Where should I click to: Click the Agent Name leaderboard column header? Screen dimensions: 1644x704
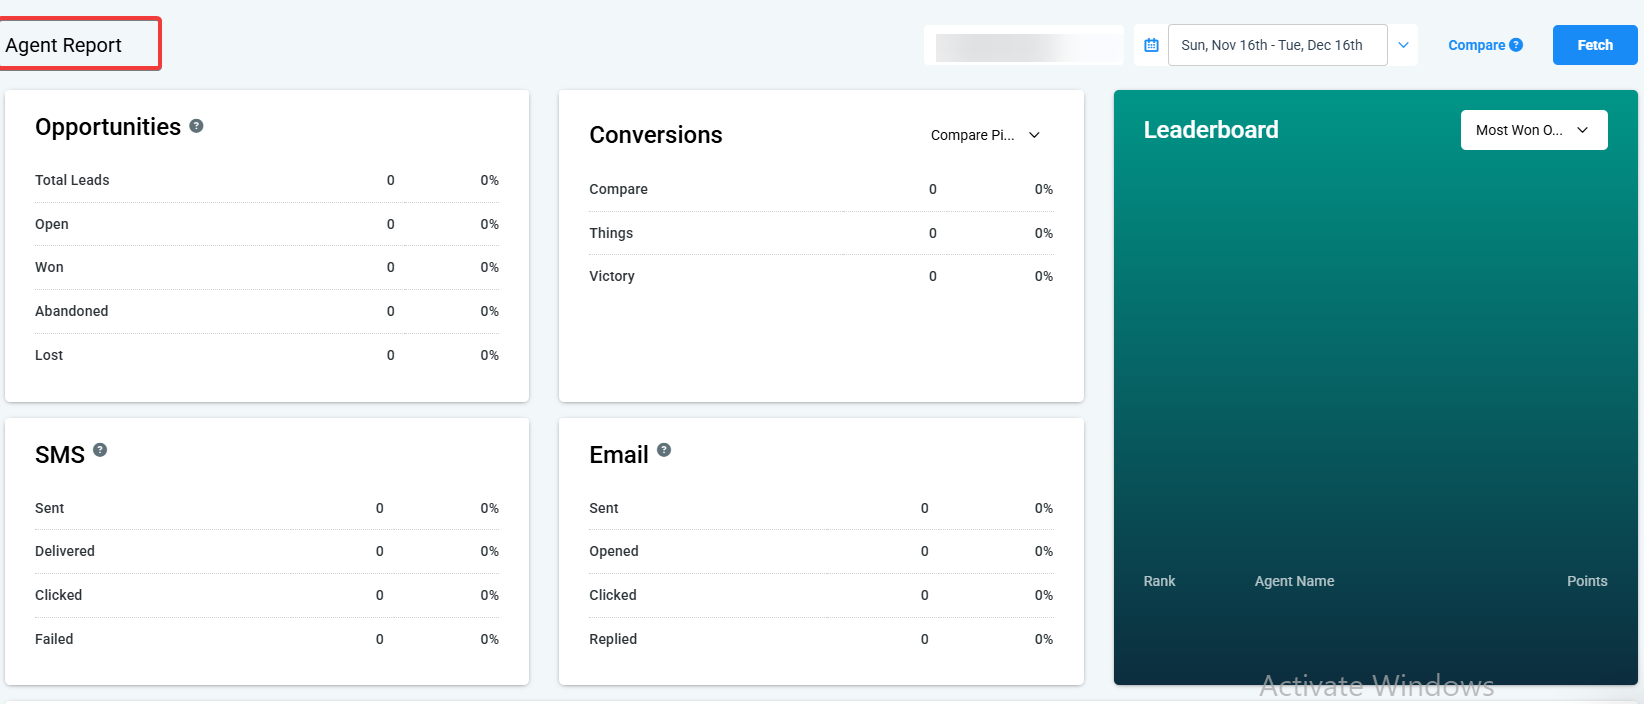tap(1294, 581)
